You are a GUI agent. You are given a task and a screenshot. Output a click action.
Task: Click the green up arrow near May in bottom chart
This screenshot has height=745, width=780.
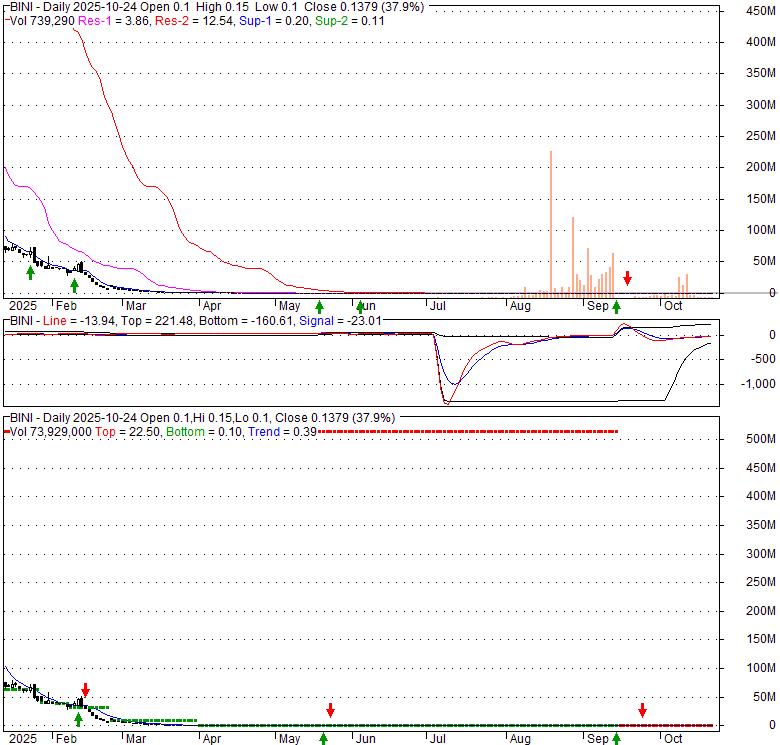coord(323,738)
